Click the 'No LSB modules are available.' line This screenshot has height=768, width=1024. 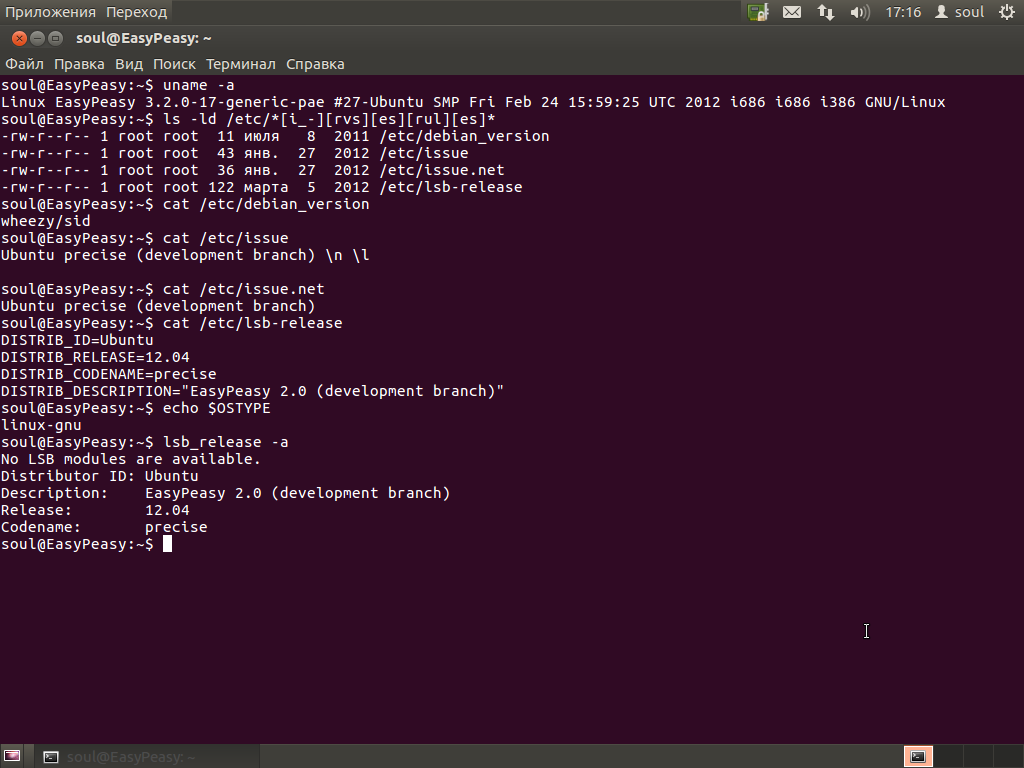click(131, 459)
